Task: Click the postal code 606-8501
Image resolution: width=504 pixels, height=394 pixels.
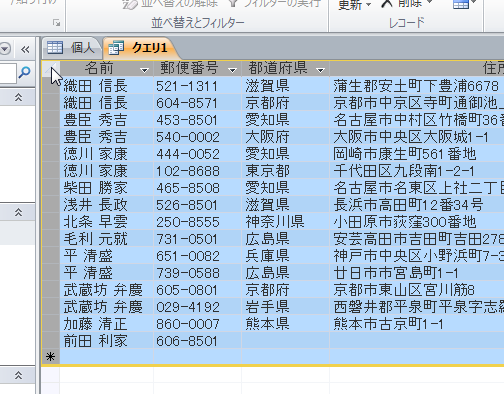Action: [x=198, y=341]
